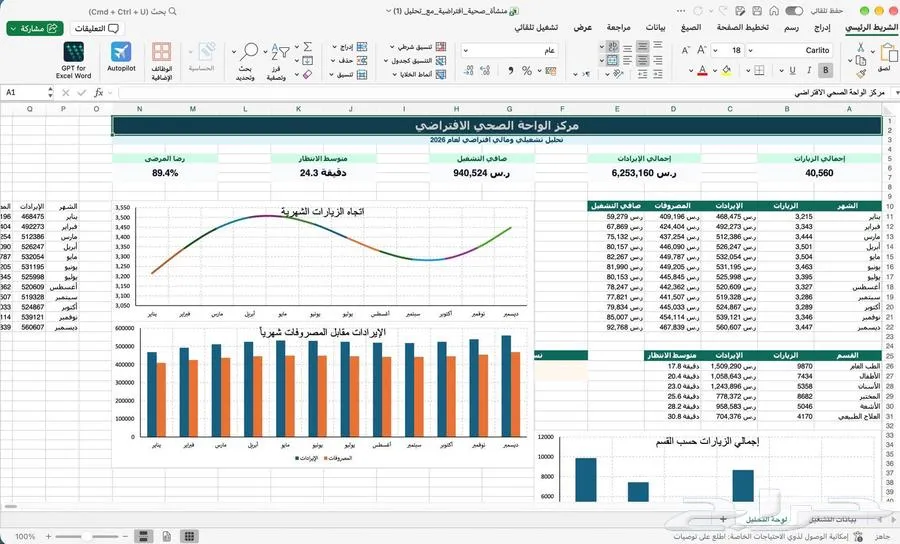This screenshot has height=544, width=900.
Task: Toggle Bold formatting
Action: coord(825,71)
